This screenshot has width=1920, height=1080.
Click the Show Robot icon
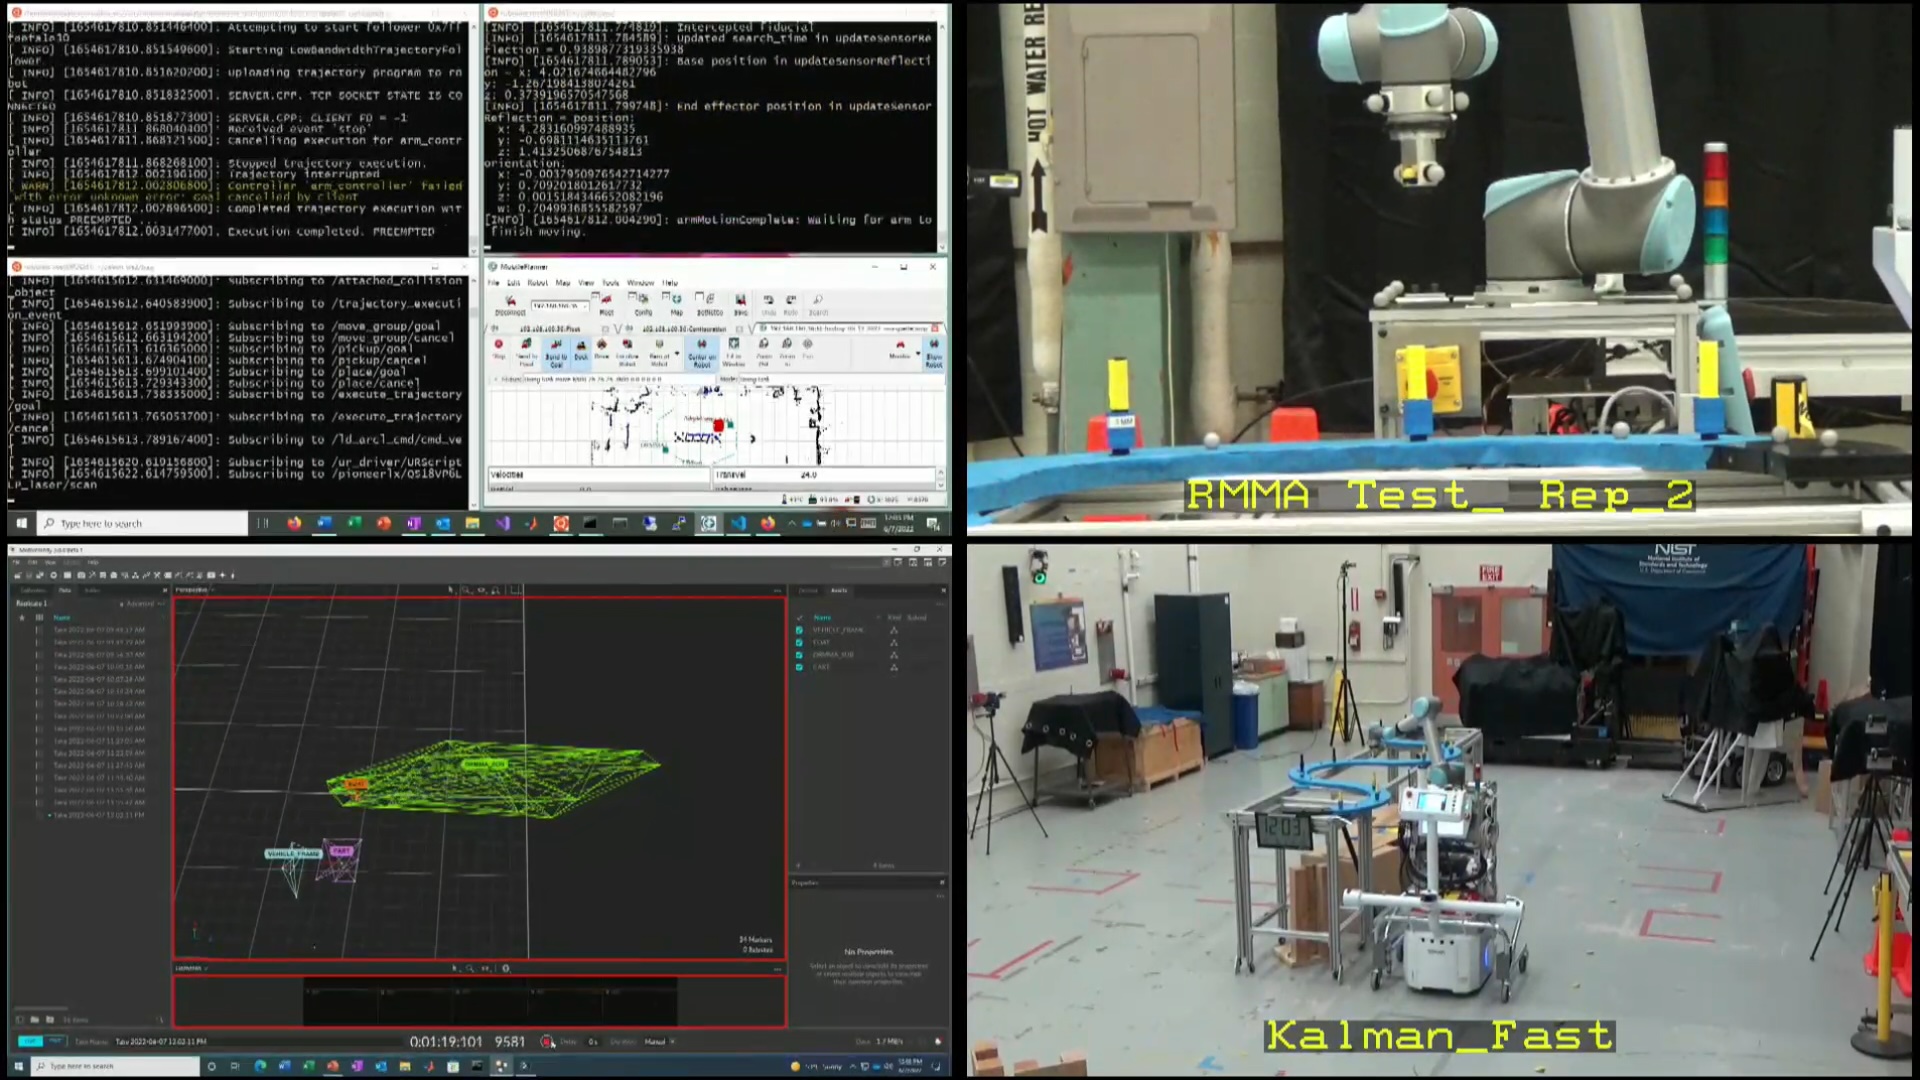[x=934, y=352]
